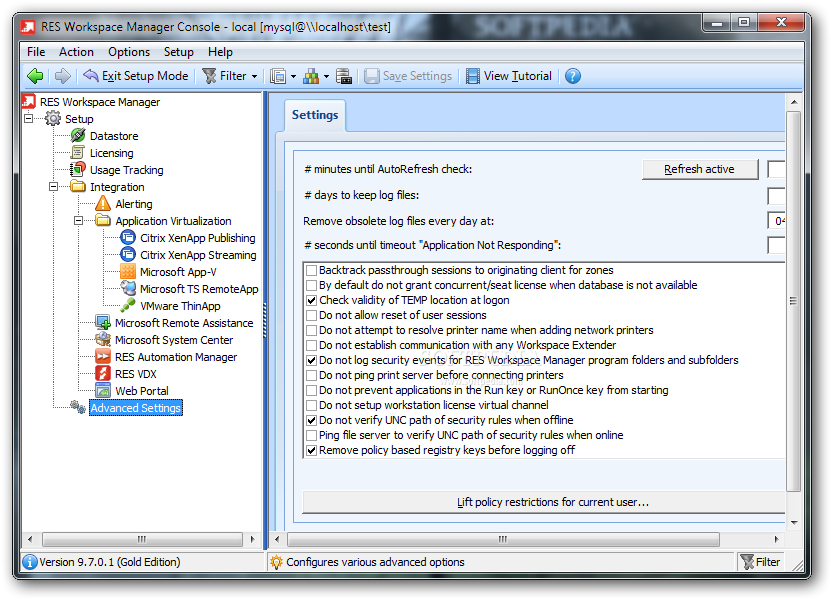Screen dimensions: 832x600
Task: Click the RES Workspace Manager root icon
Action: tap(29, 101)
